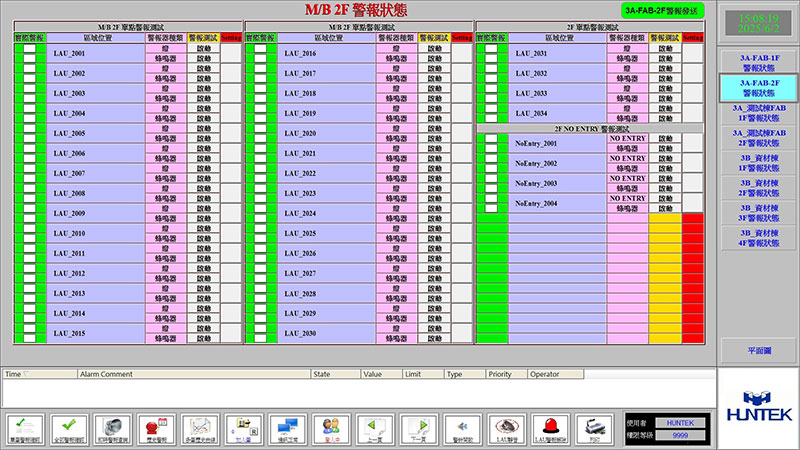Open 3A_測試棟FAB 1F警報狀態 page
The image size is (800, 450).
[760, 113]
